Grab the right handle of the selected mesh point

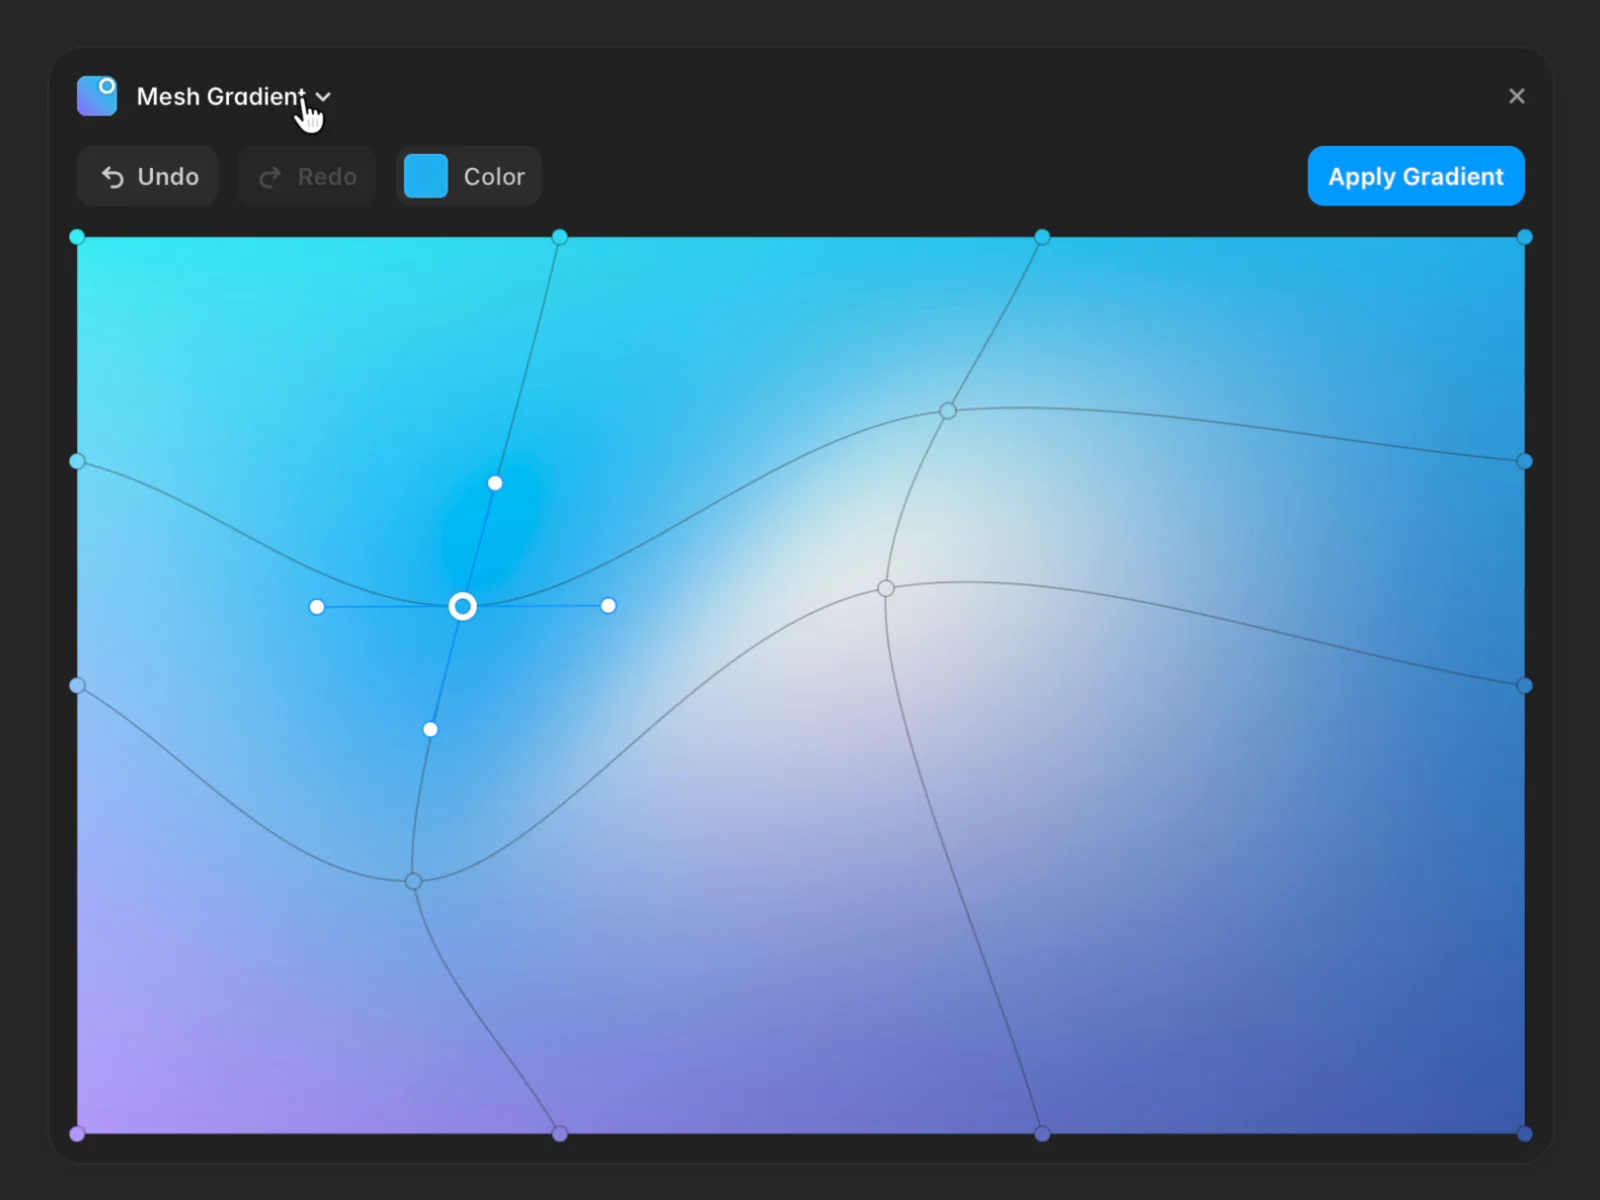coord(608,606)
